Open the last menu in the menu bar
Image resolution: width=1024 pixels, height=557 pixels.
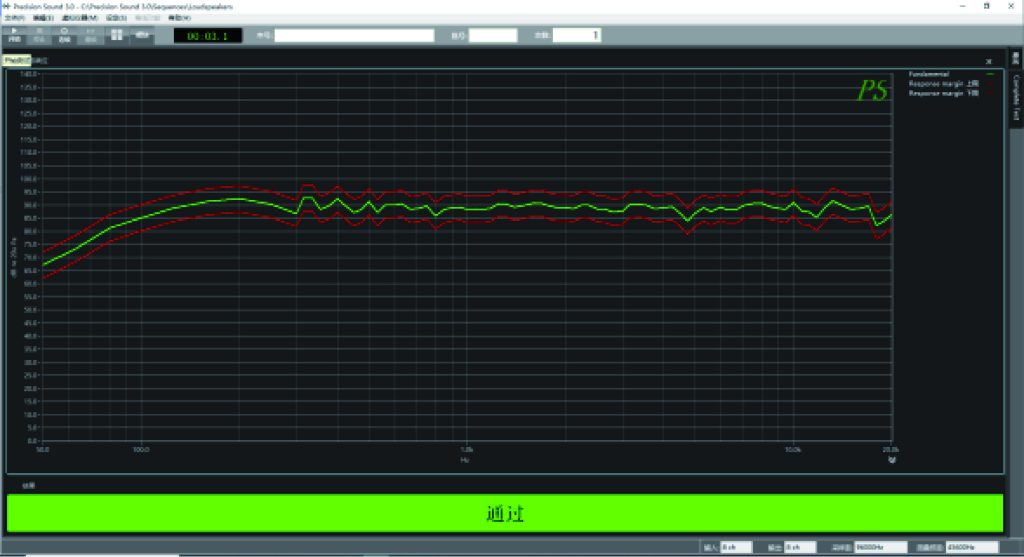(179, 18)
